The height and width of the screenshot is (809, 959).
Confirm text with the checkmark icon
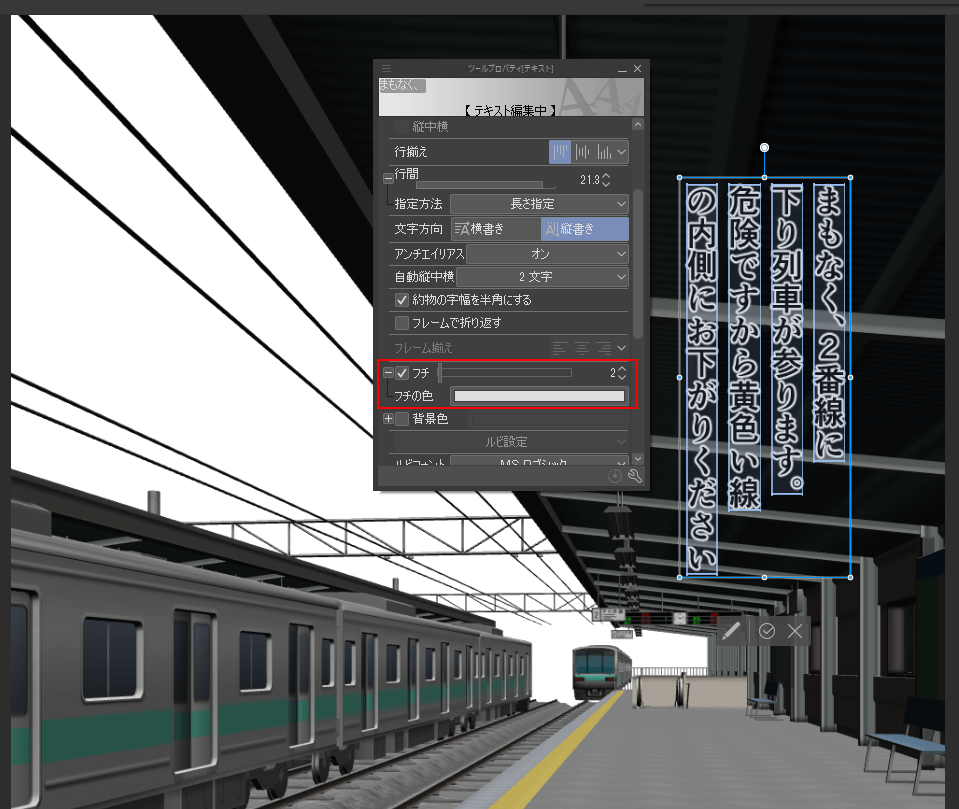point(767,630)
